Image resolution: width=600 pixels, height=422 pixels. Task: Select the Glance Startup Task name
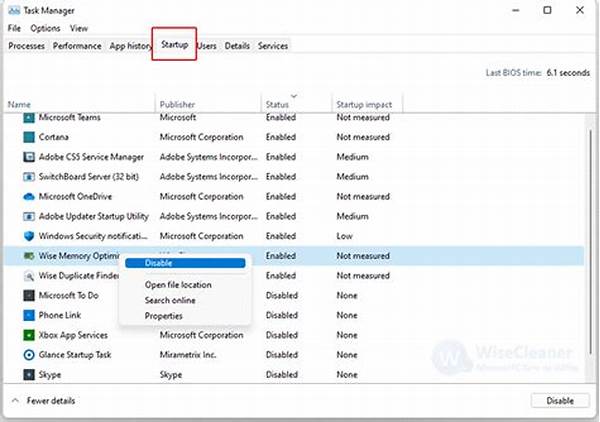click(75, 355)
